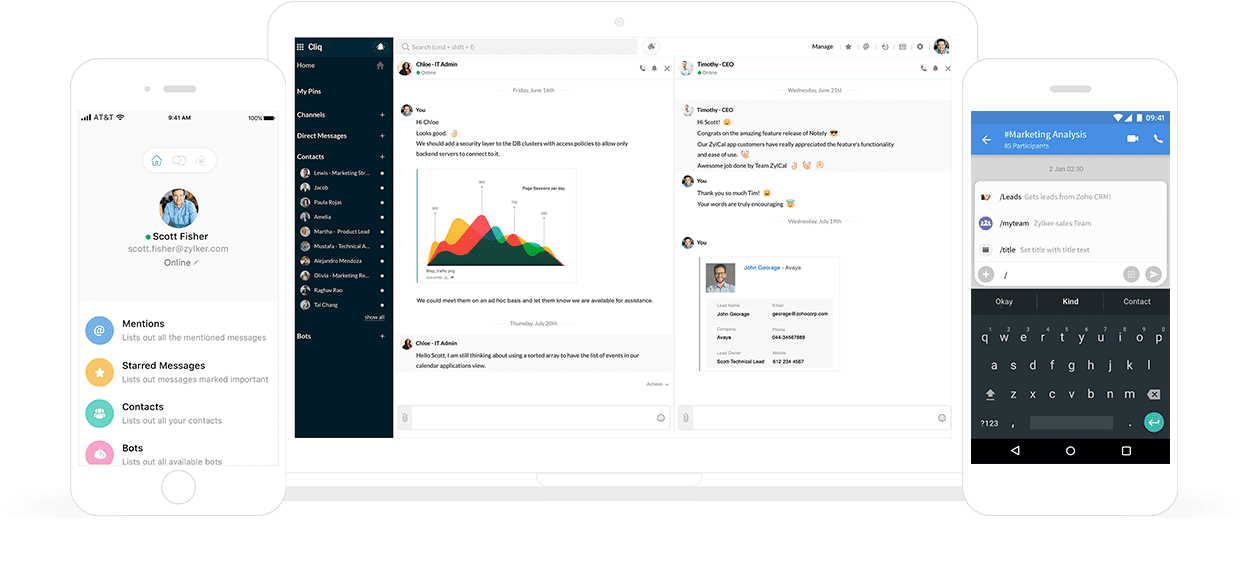
Task: Tap the plus button in Android message bar
Action: (986, 274)
